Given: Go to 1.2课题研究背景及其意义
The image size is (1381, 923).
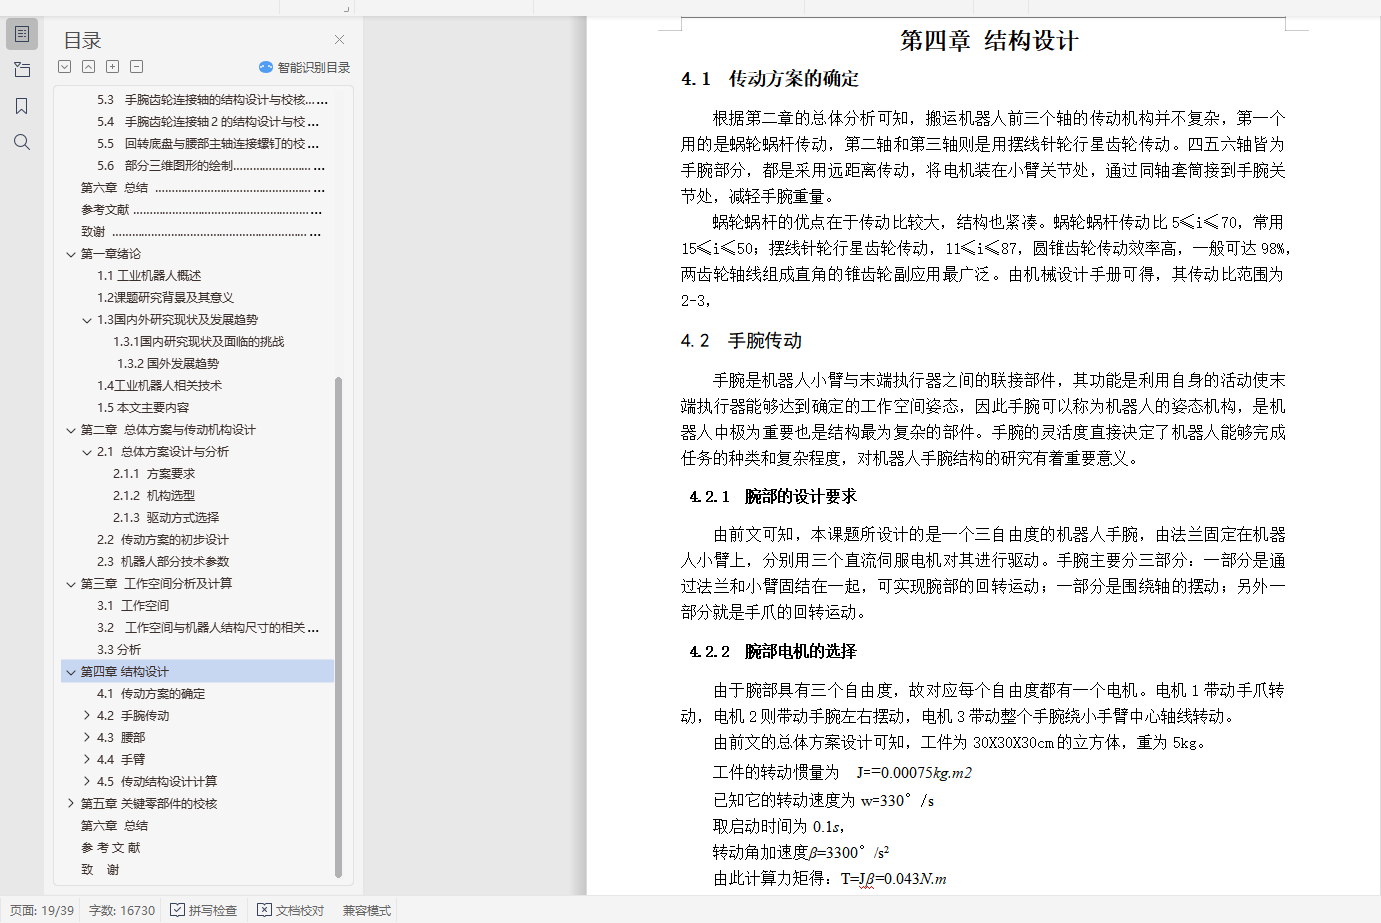Looking at the screenshot, I should (165, 298).
